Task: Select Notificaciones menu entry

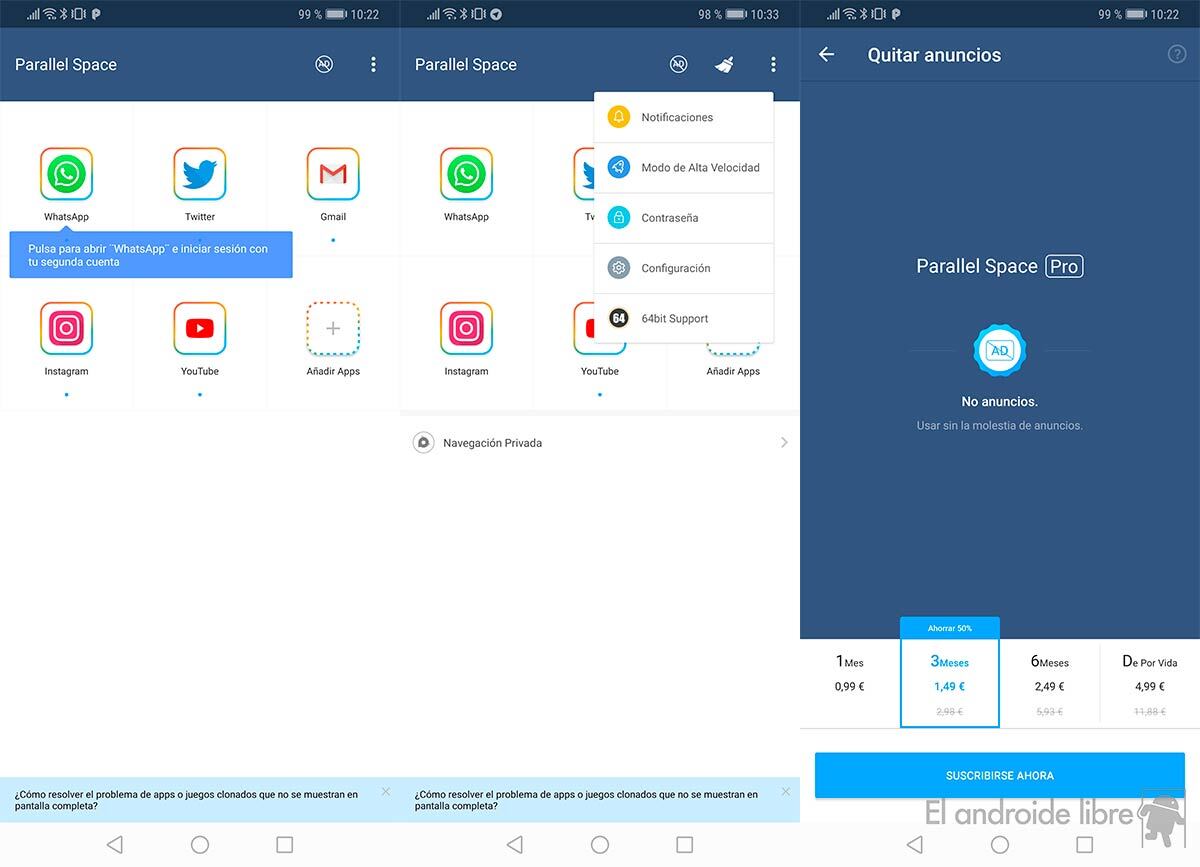Action: (x=684, y=117)
